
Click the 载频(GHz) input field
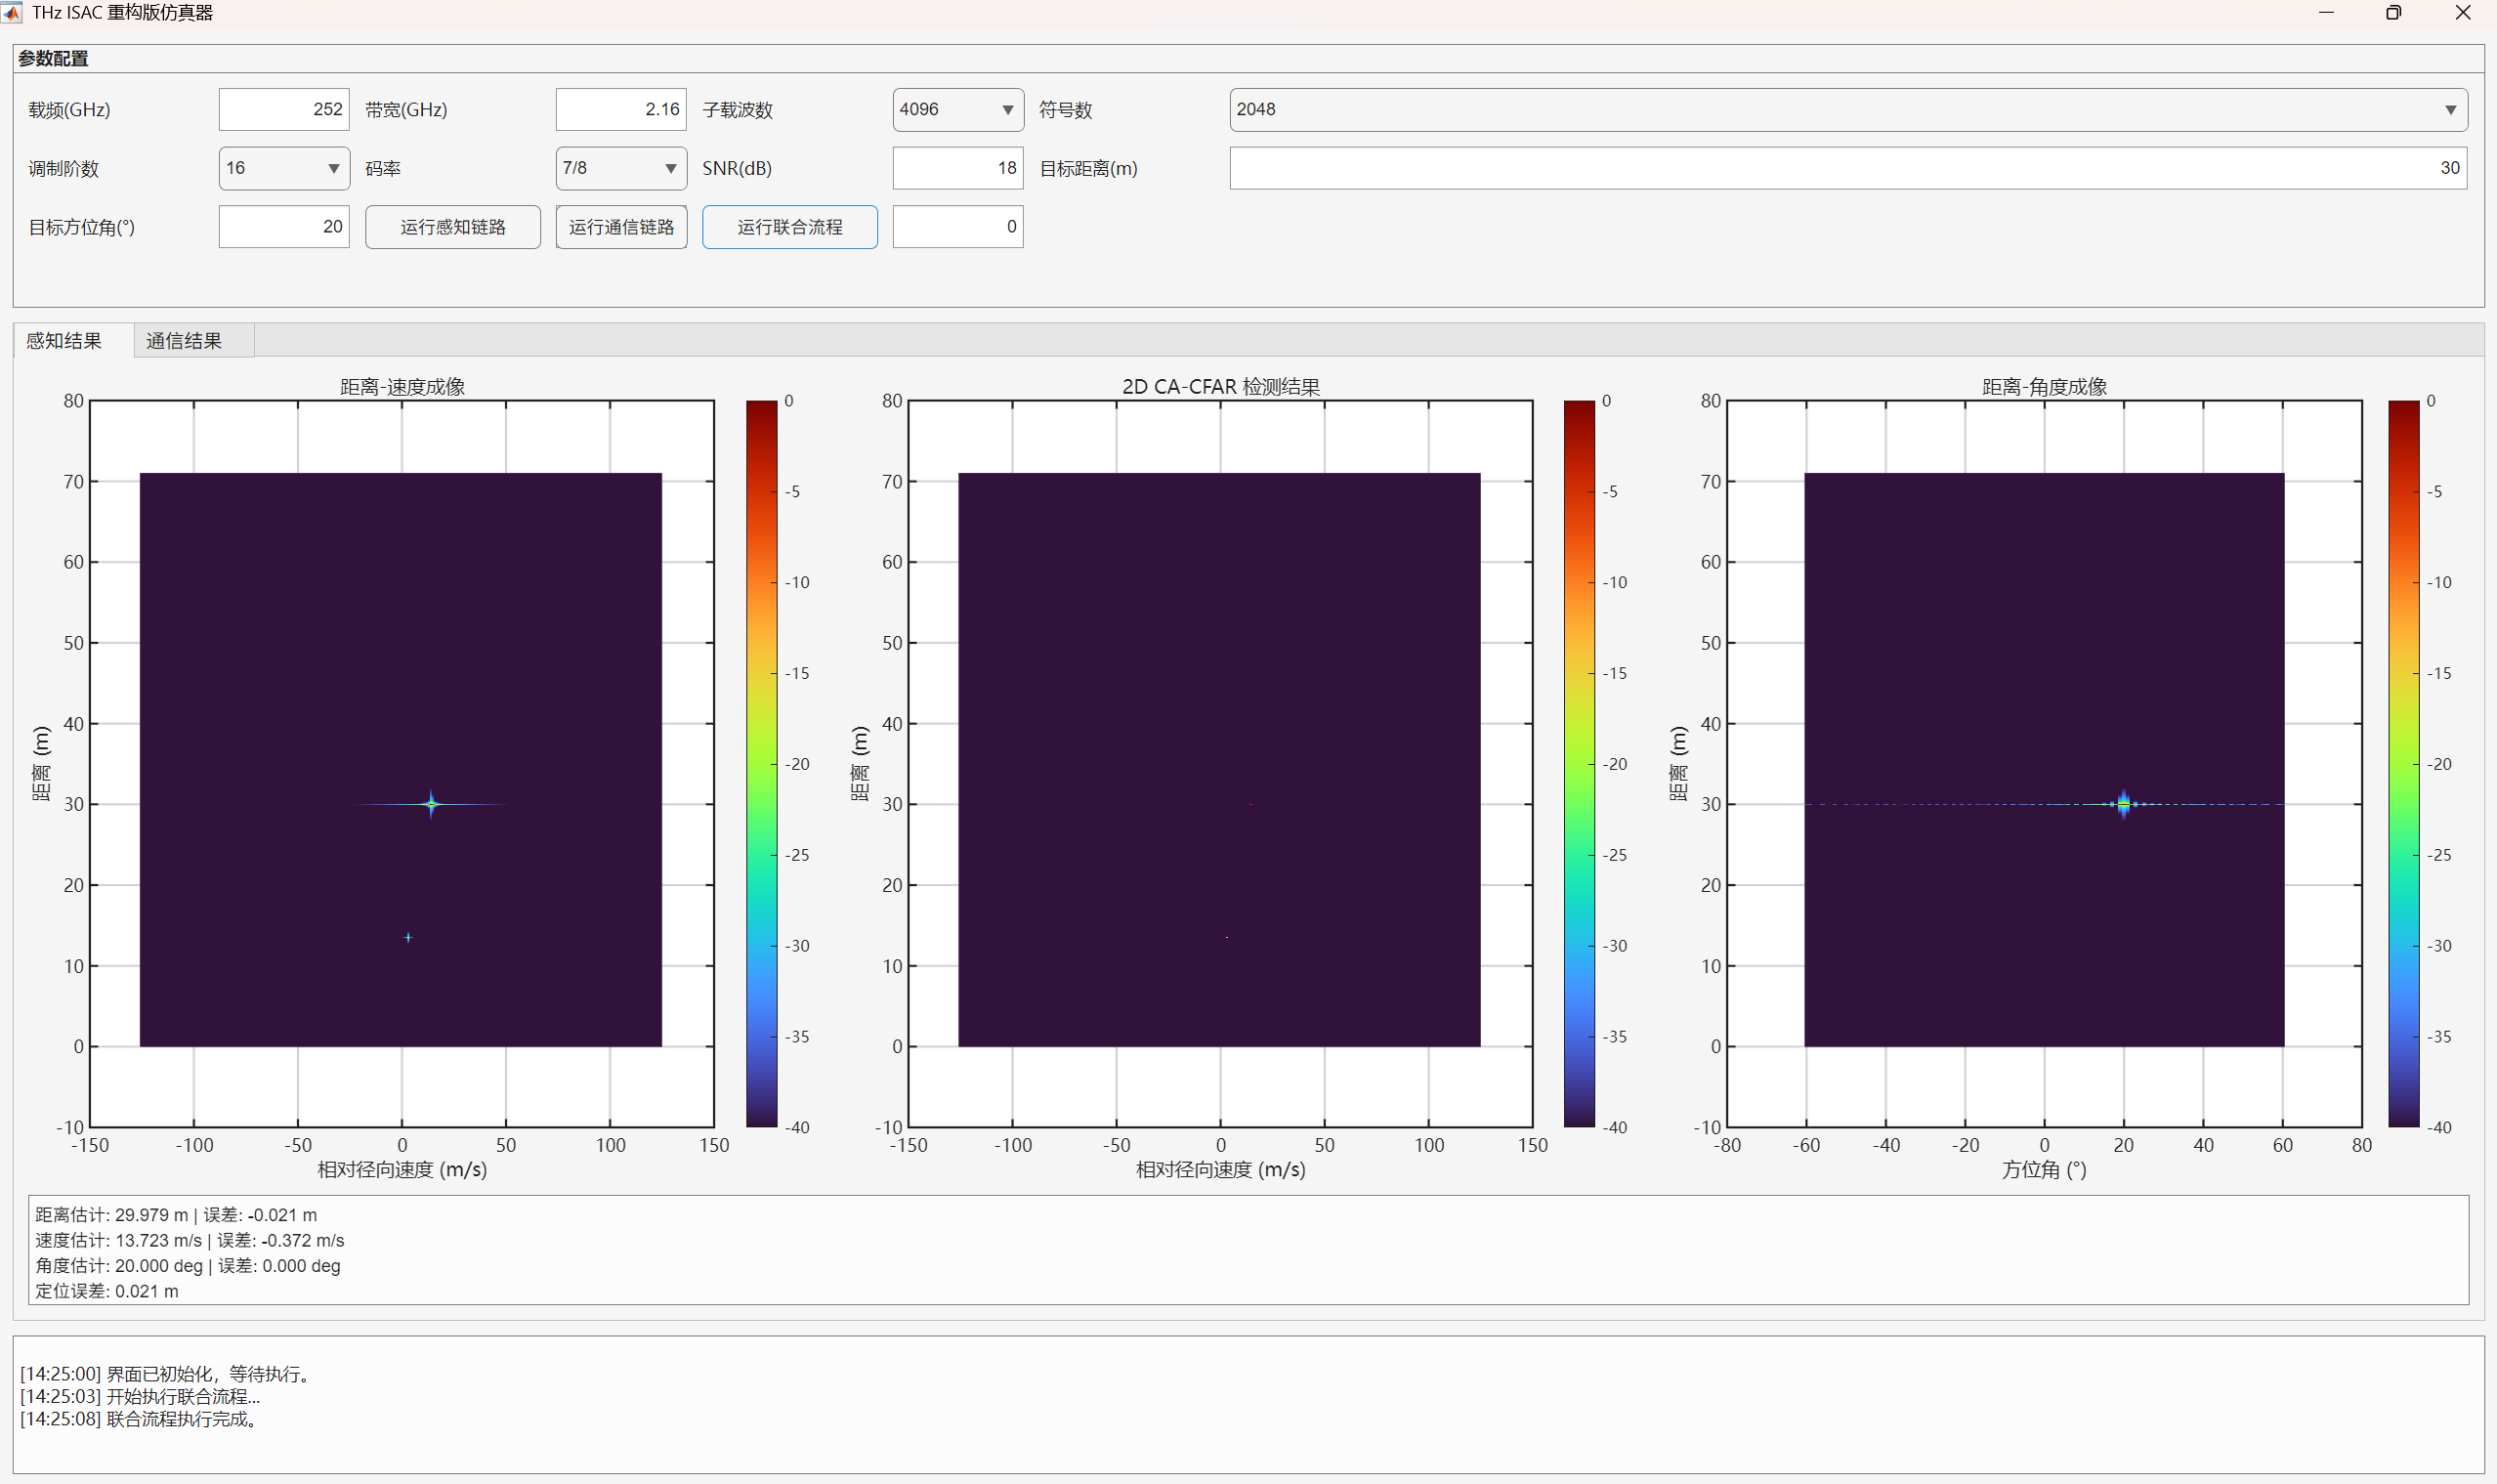click(x=284, y=109)
